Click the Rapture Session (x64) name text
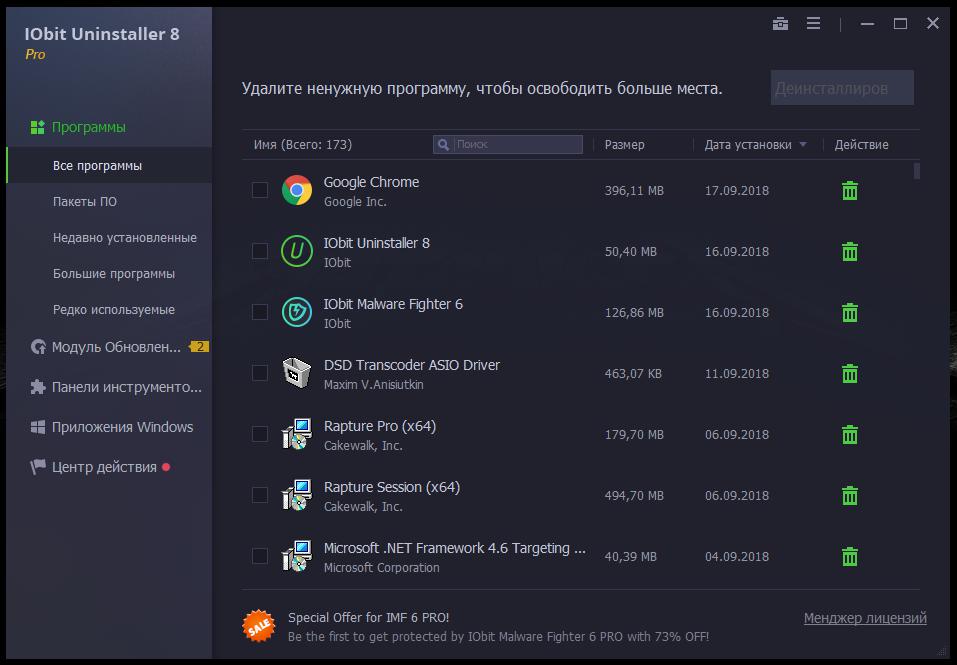Viewport: 957px width, 665px height. (392, 487)
